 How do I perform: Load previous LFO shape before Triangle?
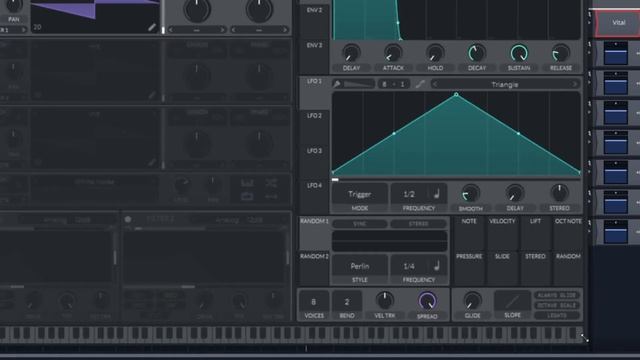click(x=435, y=84)
